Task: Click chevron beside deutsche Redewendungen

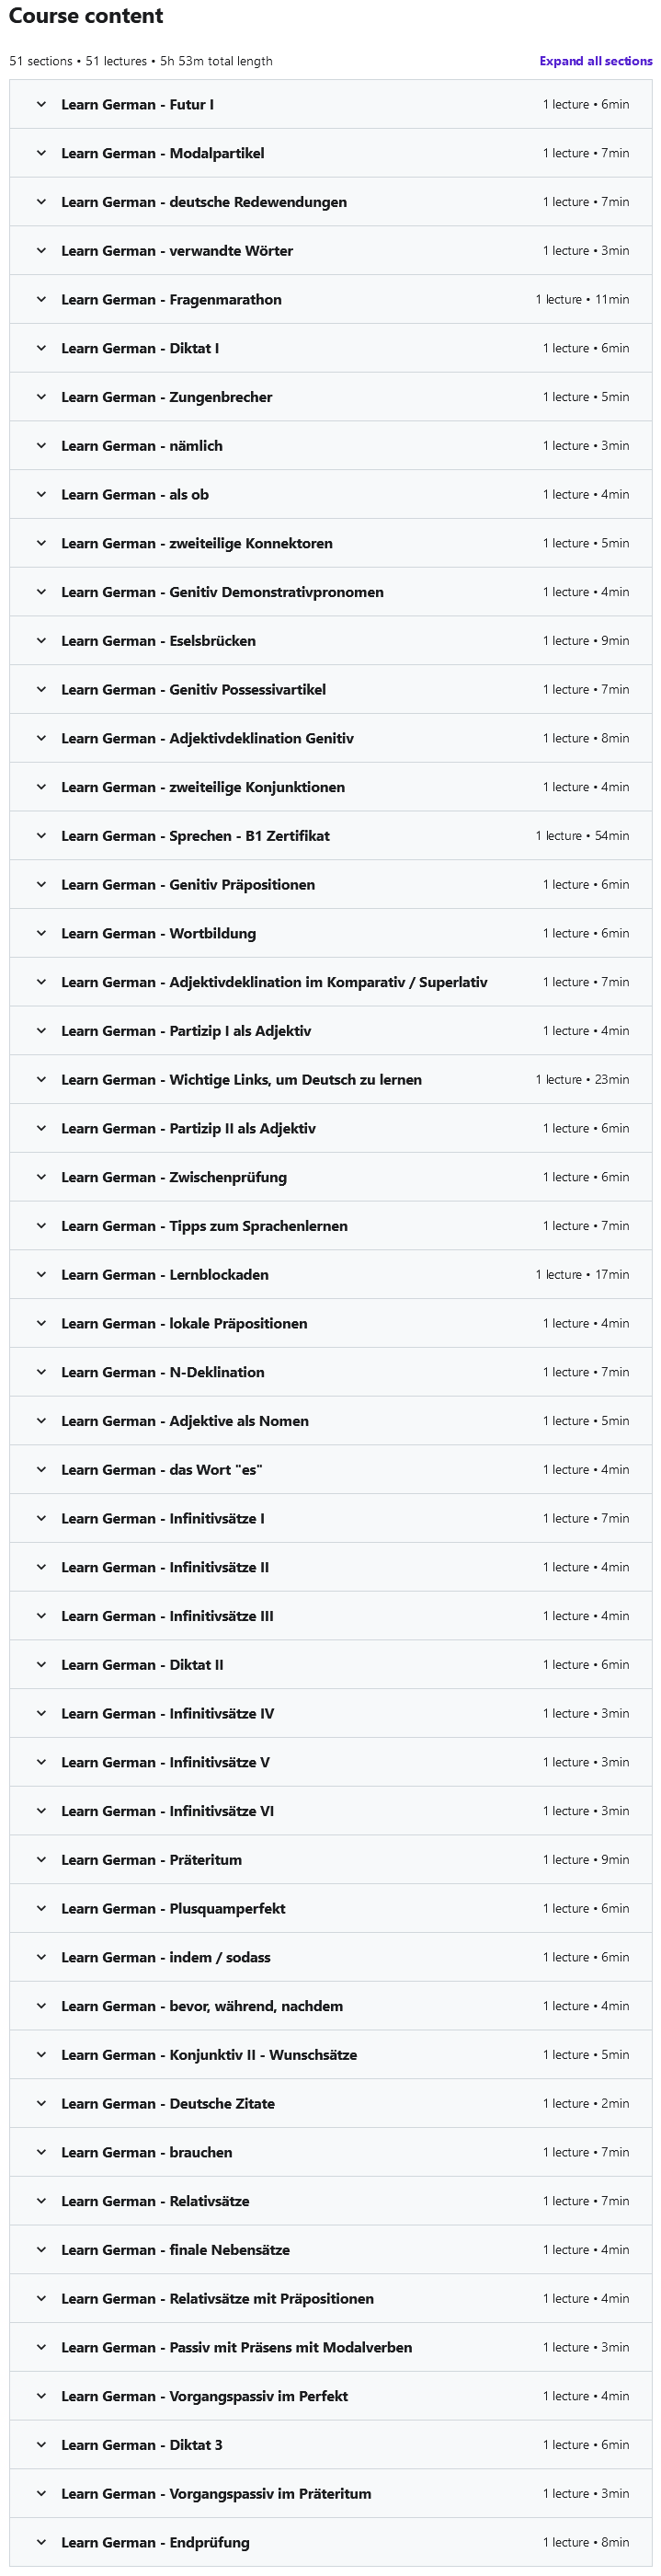Action: [x=41, y=202]
